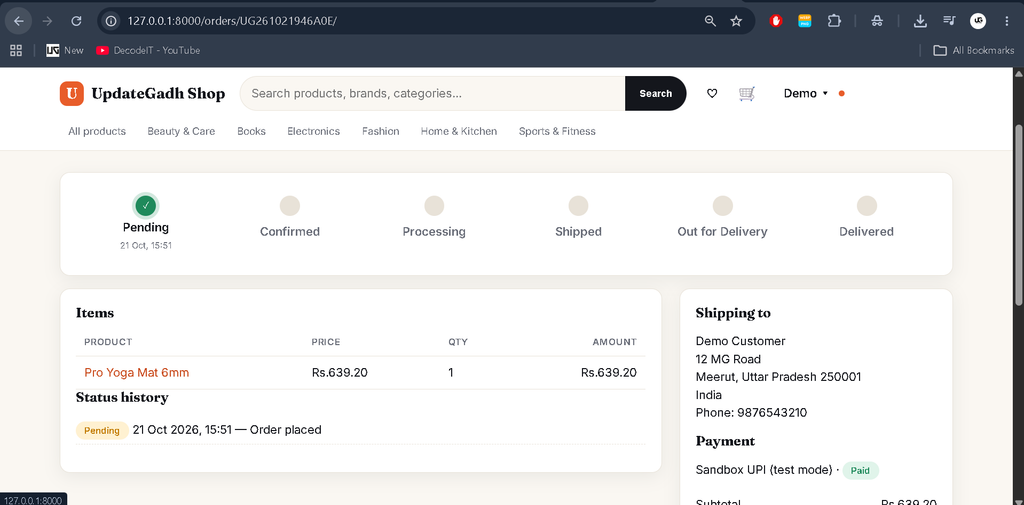
Task: Bookmark this page with the star icon
Action: (x=736, y=21)
